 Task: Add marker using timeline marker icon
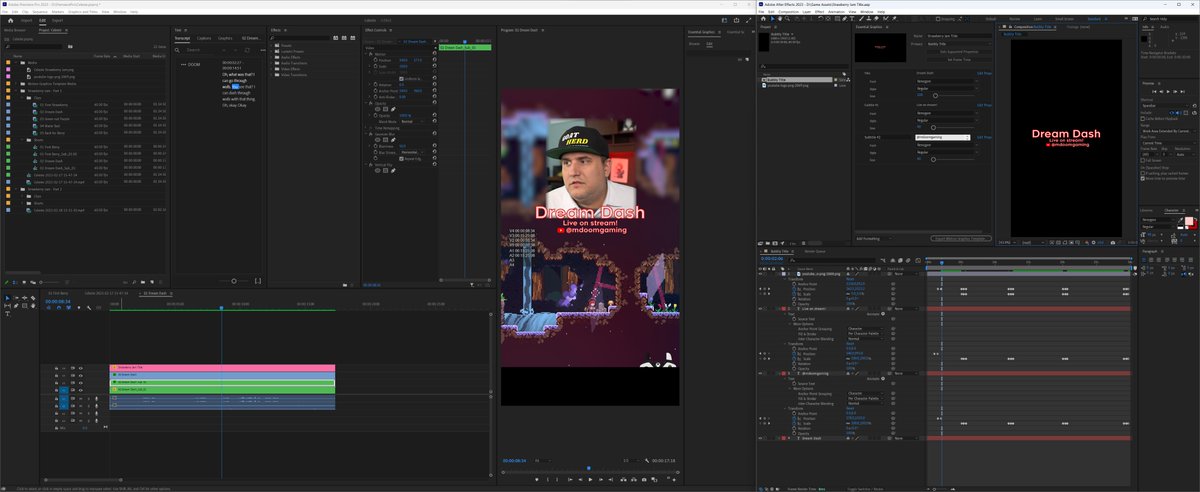78,308
